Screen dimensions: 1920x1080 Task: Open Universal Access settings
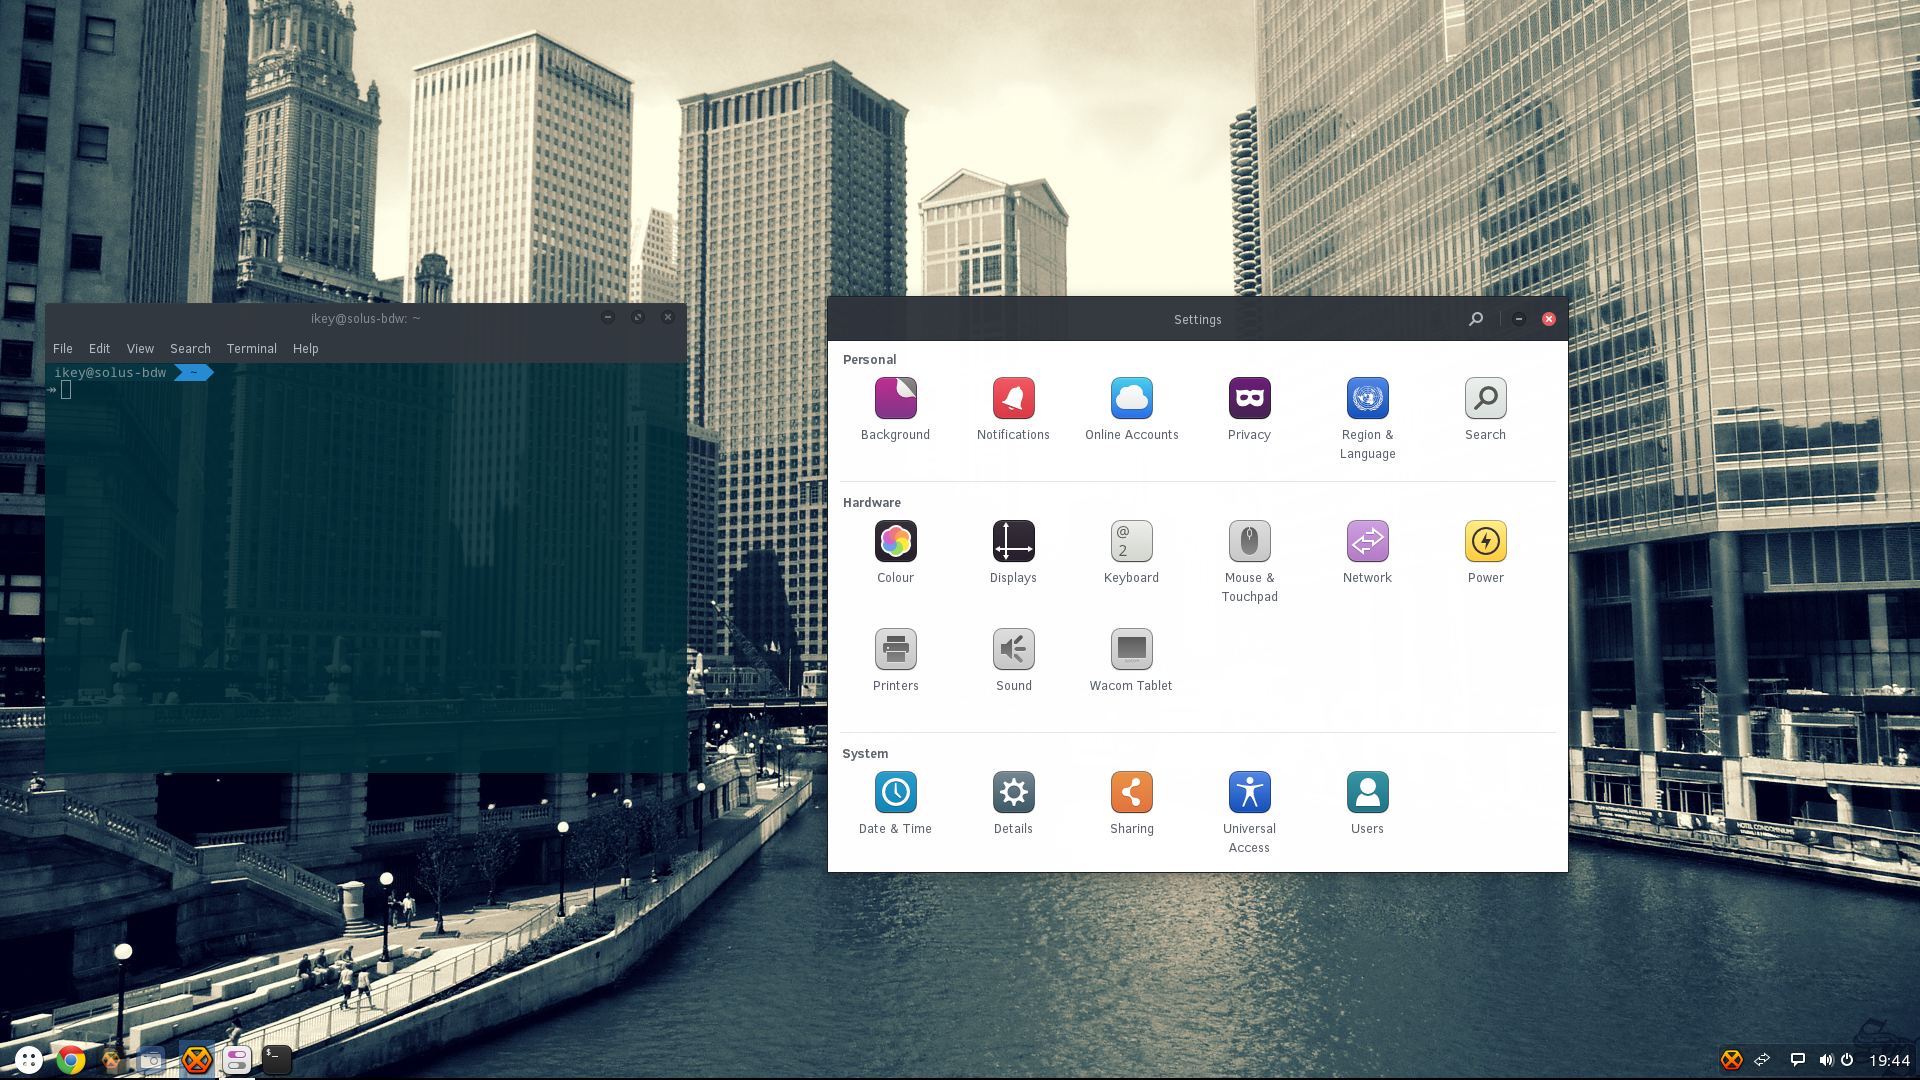click(1249, 813)
